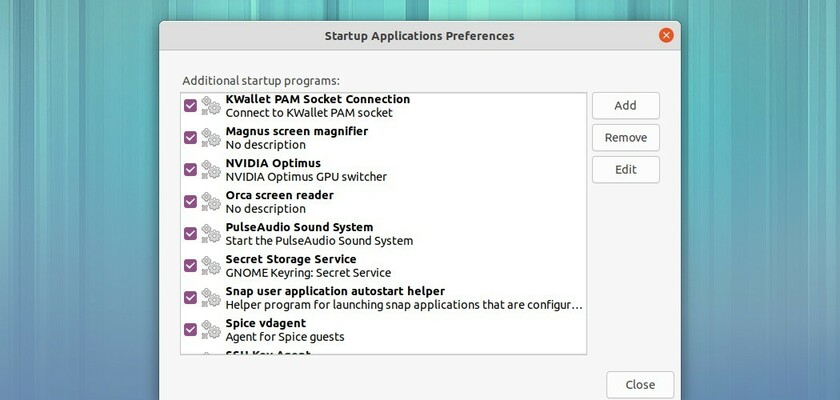Image resolution: width=840 pixels, height=400 pixels.
Task: Toggle the NVIDIA Optimus checkbox
Action: (191, 170)
